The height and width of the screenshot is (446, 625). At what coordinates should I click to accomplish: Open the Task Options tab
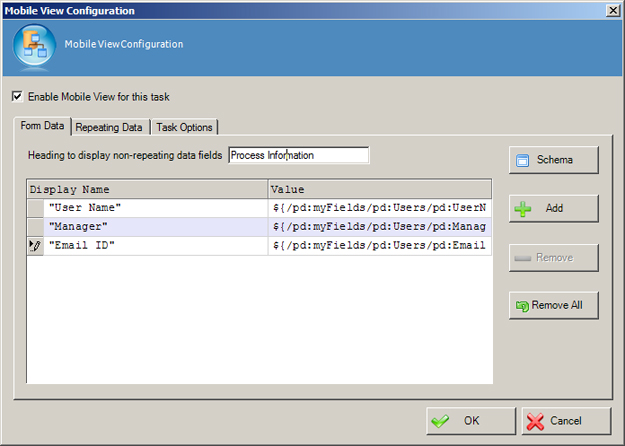click(184, 127)
